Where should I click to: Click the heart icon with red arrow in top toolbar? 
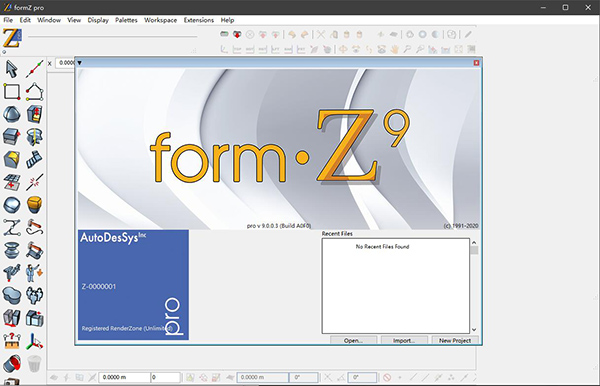pos(237,34)
